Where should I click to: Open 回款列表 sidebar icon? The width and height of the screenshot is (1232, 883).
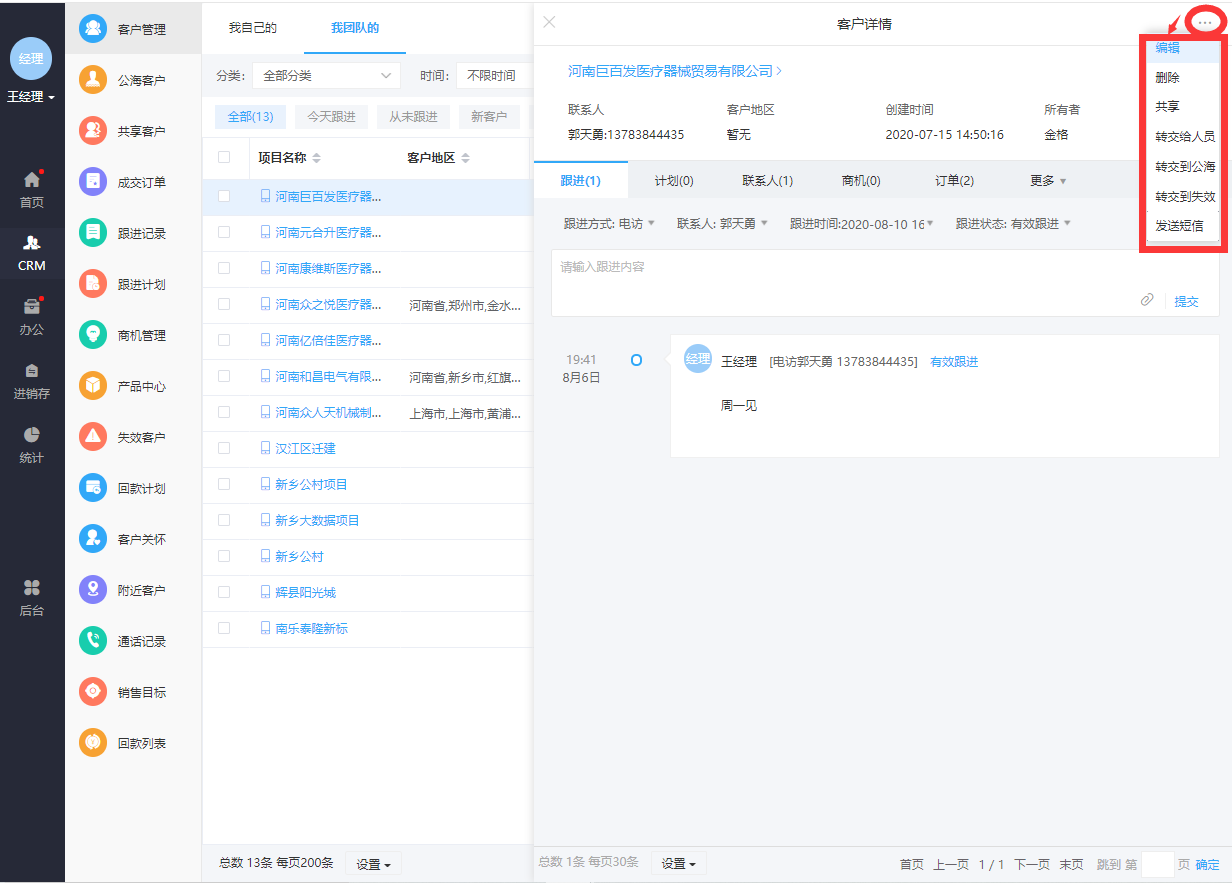tap(93, 743)
